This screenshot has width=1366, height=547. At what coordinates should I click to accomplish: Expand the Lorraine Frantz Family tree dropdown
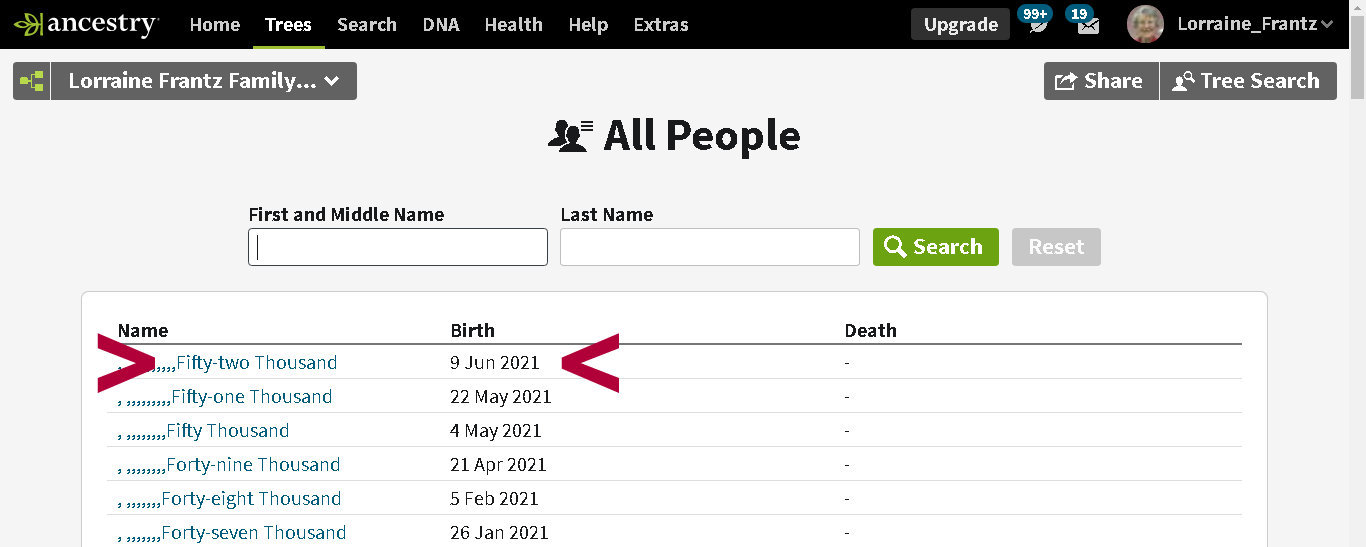pos(204,81)
